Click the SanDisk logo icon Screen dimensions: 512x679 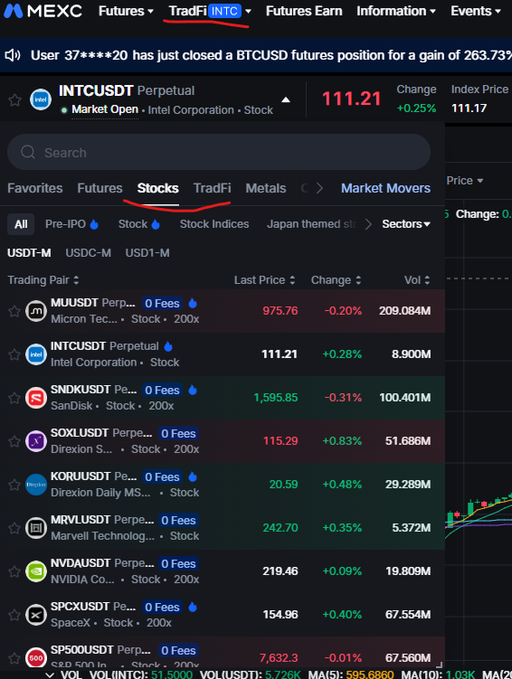(x=36, y=398)
